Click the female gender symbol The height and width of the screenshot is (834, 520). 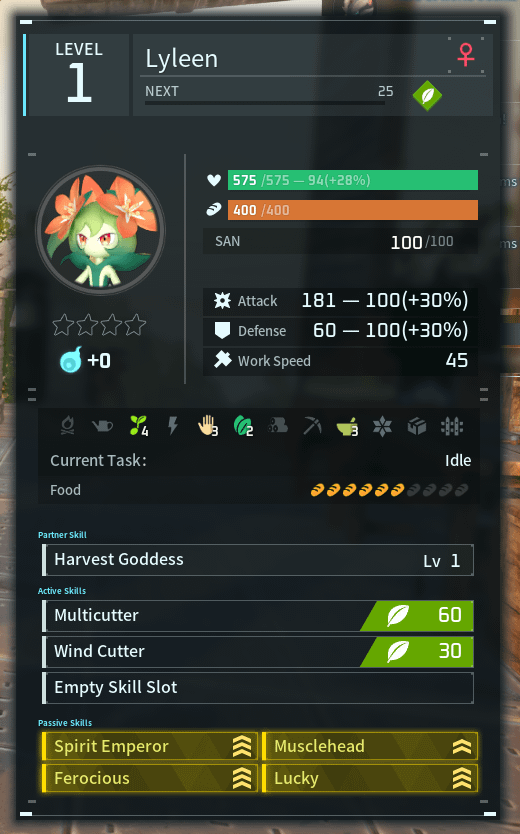(x=466, y=55)
